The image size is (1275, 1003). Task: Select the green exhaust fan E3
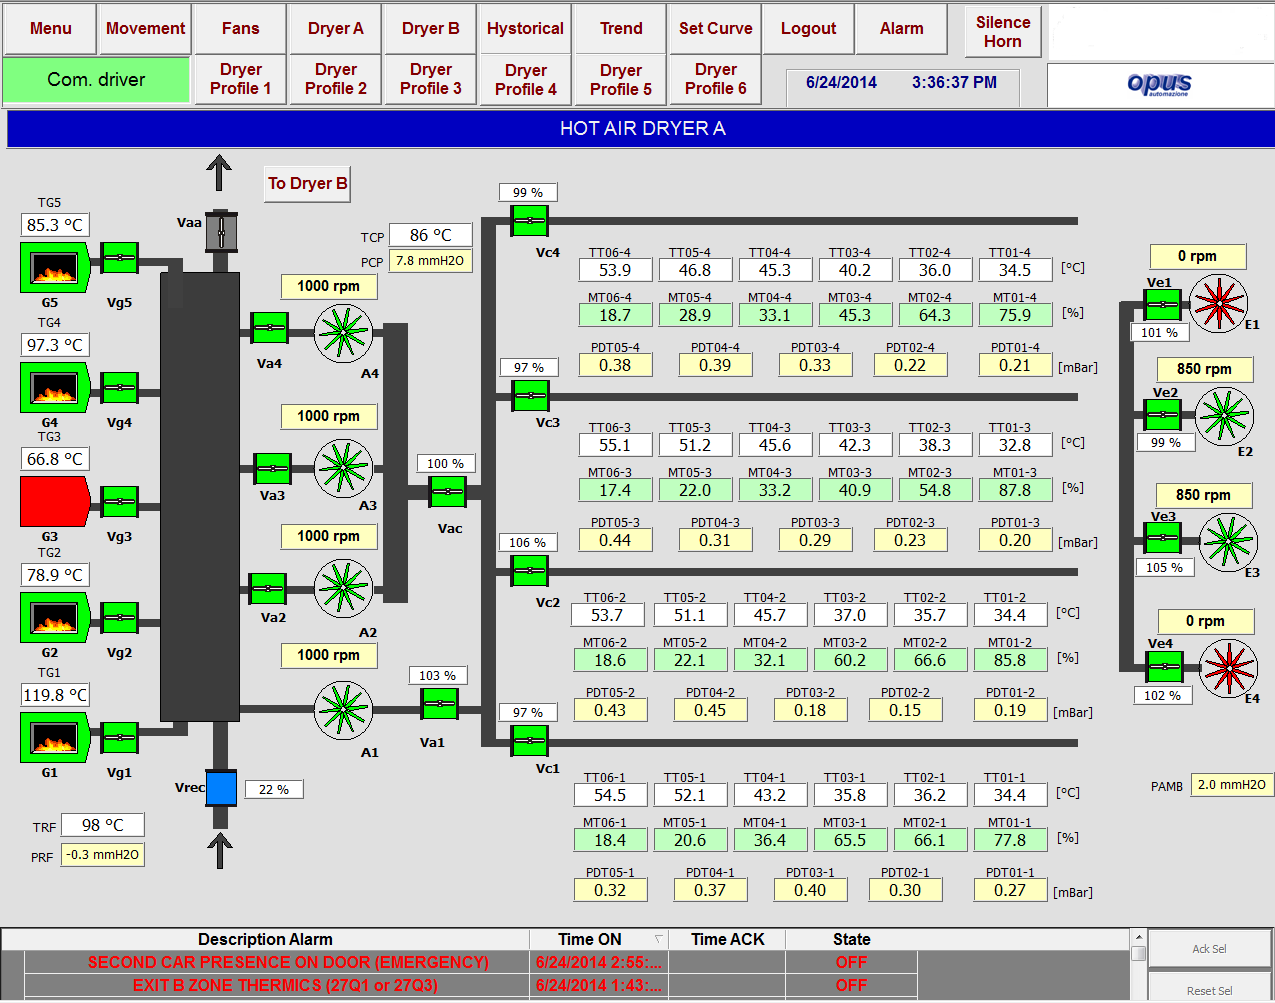[1228, 542]
